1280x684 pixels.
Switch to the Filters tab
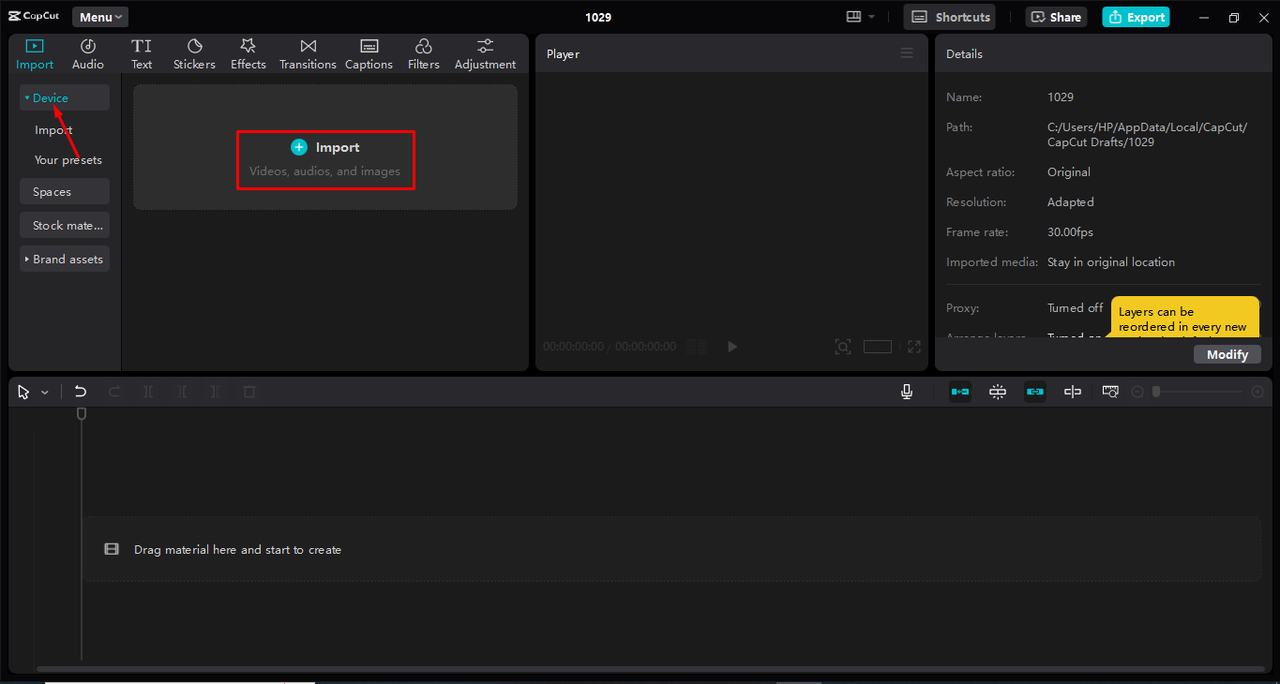point(423,54)
